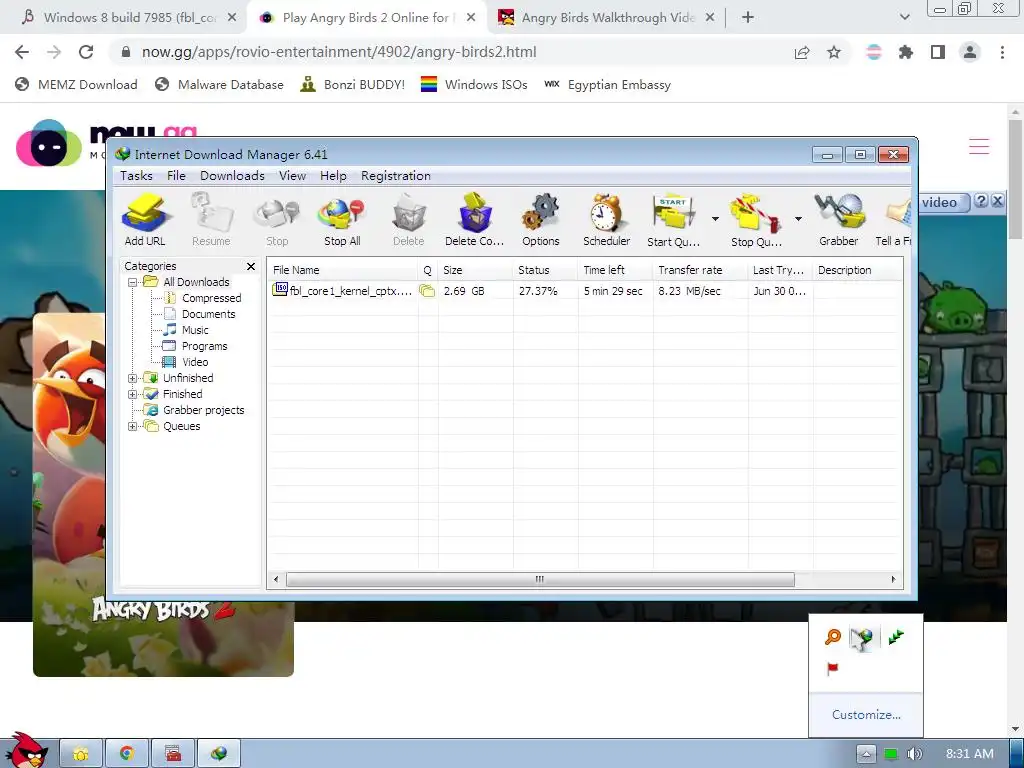This screenshot has width=1024, height=768.
Task: Click the Add URL toolbar icon
Action: 145,220
